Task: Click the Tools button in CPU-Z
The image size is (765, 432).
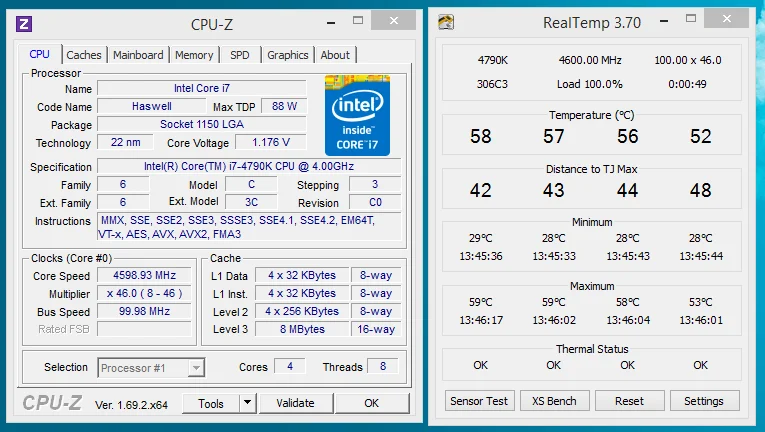Action: (211, 403)
